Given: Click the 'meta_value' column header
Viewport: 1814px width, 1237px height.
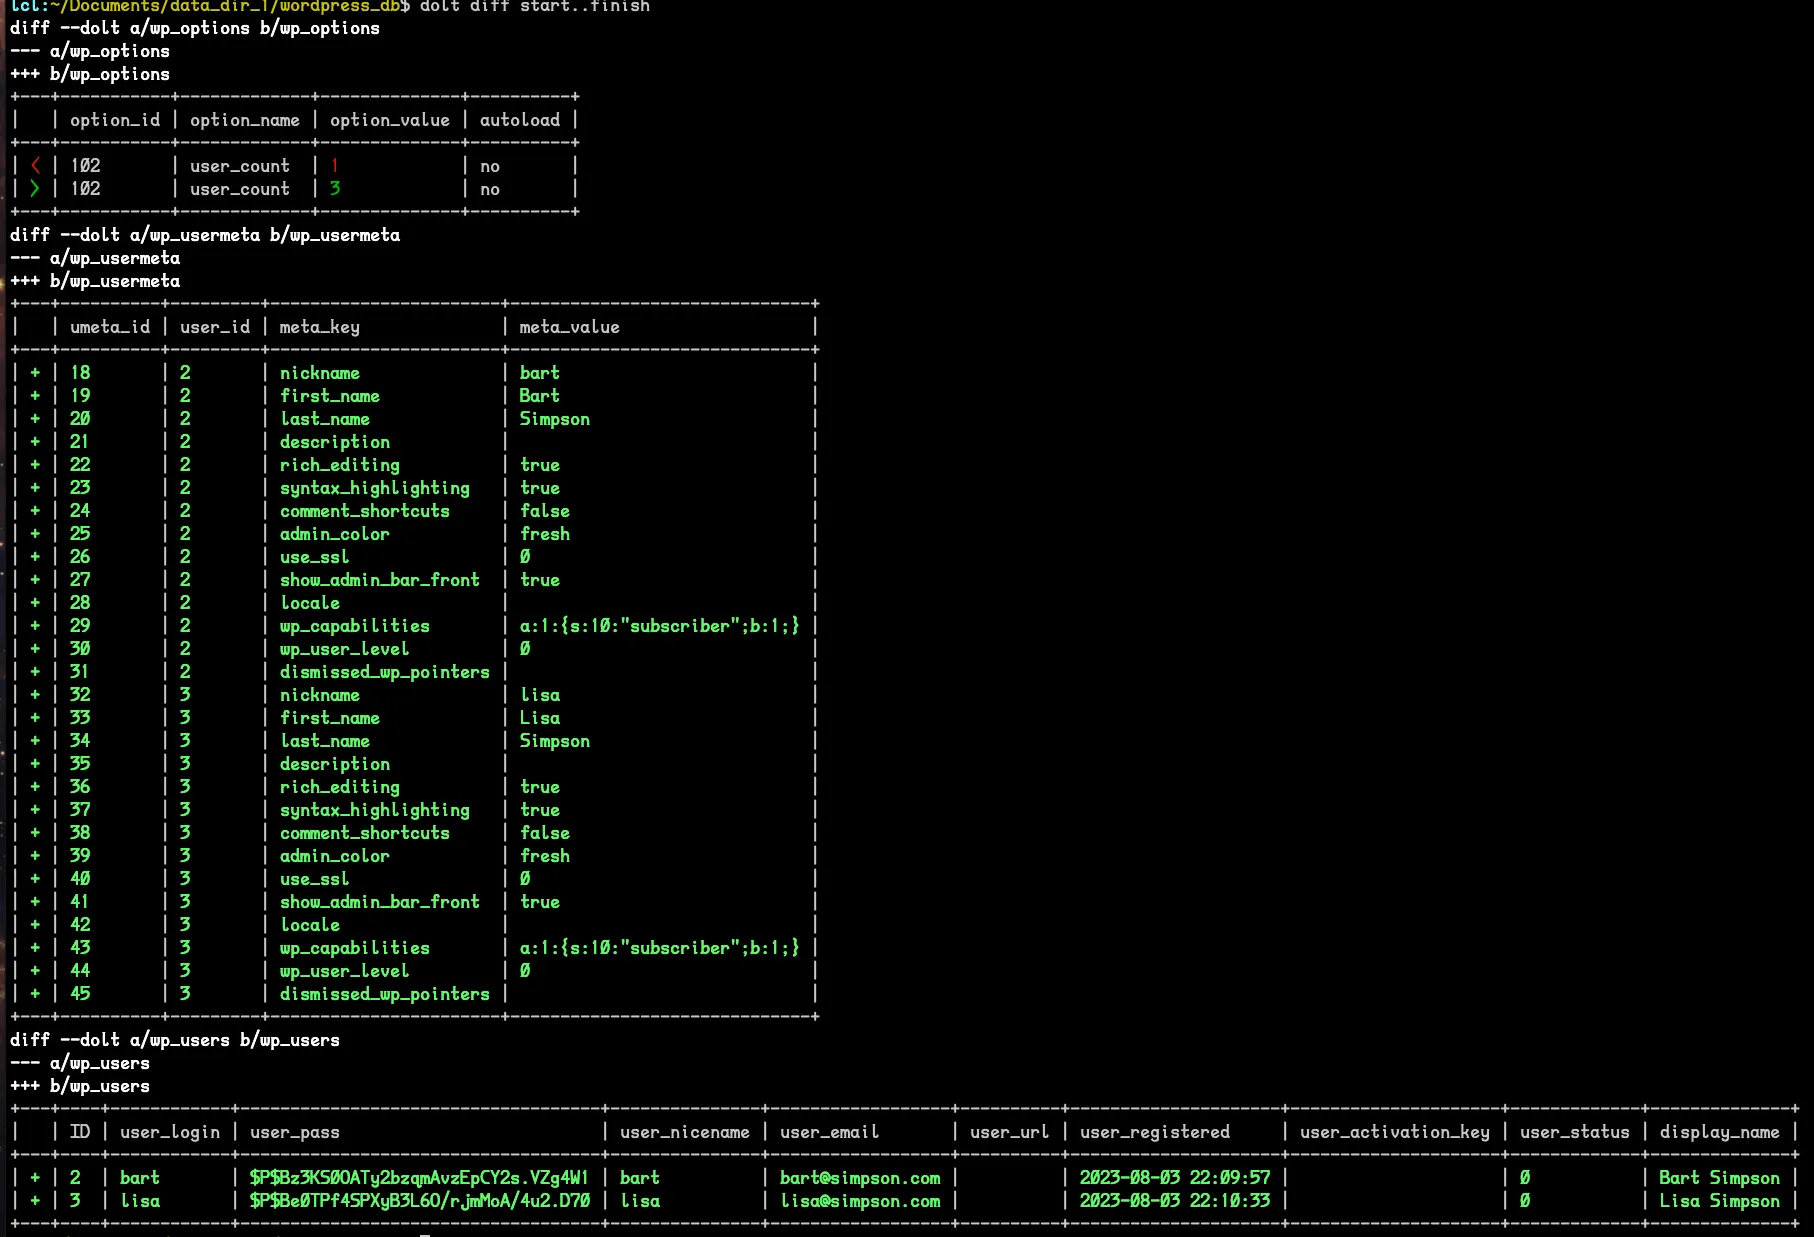Looking at the screenshot, I should tap(569, 327).
